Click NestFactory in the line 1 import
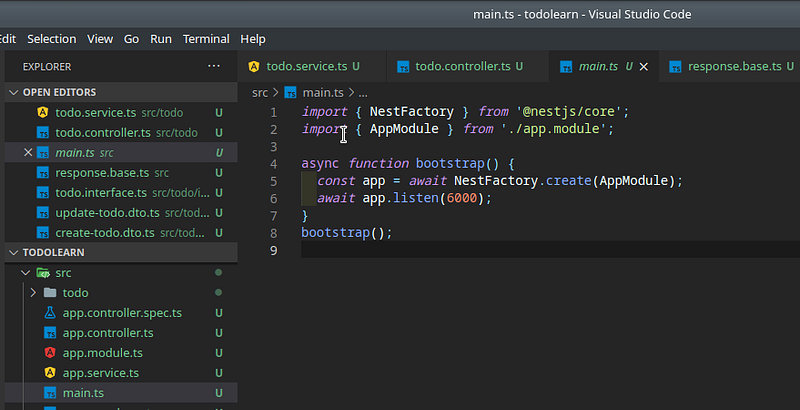The height and width of the screenshot is (410, 800). [411, 112]
